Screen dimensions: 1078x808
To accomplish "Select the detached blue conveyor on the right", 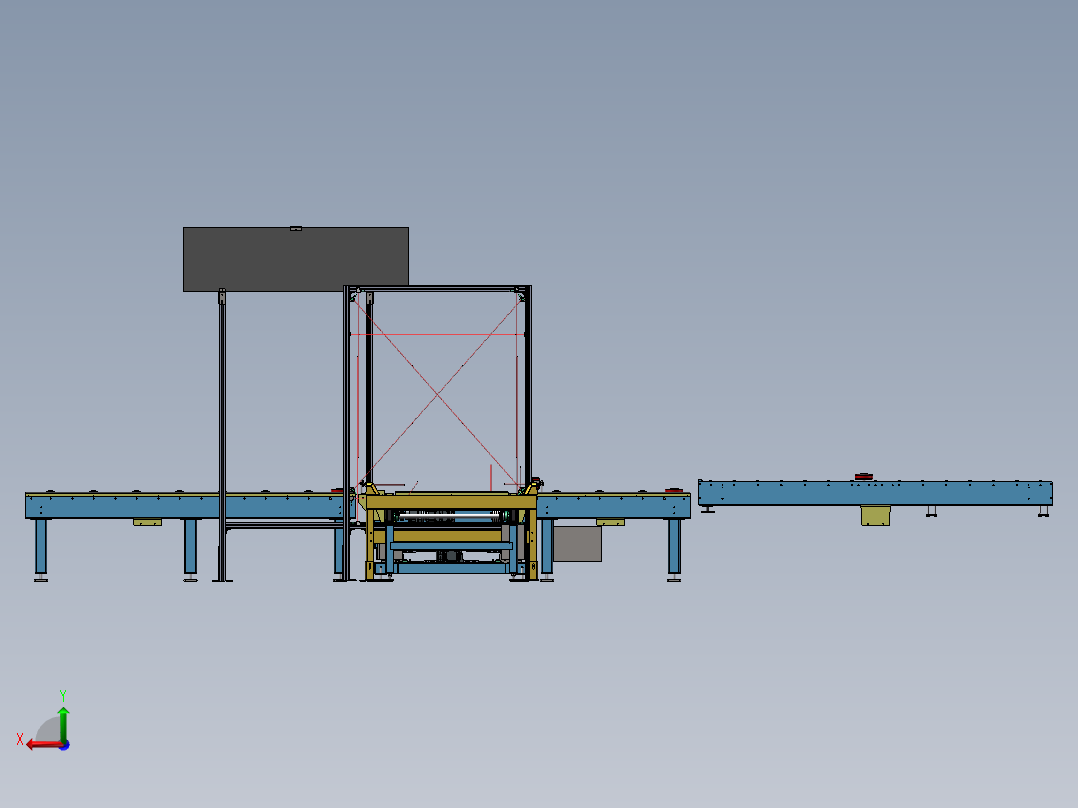I will point(875,493).
